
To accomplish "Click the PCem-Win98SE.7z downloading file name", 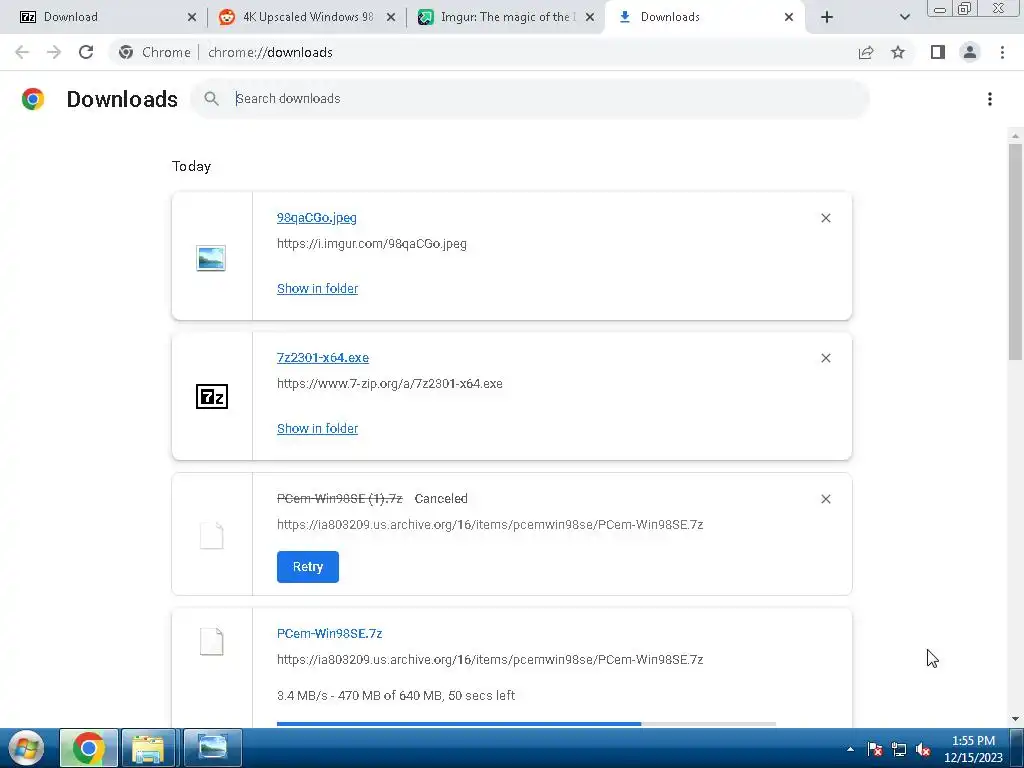I will tap(329, 633).
